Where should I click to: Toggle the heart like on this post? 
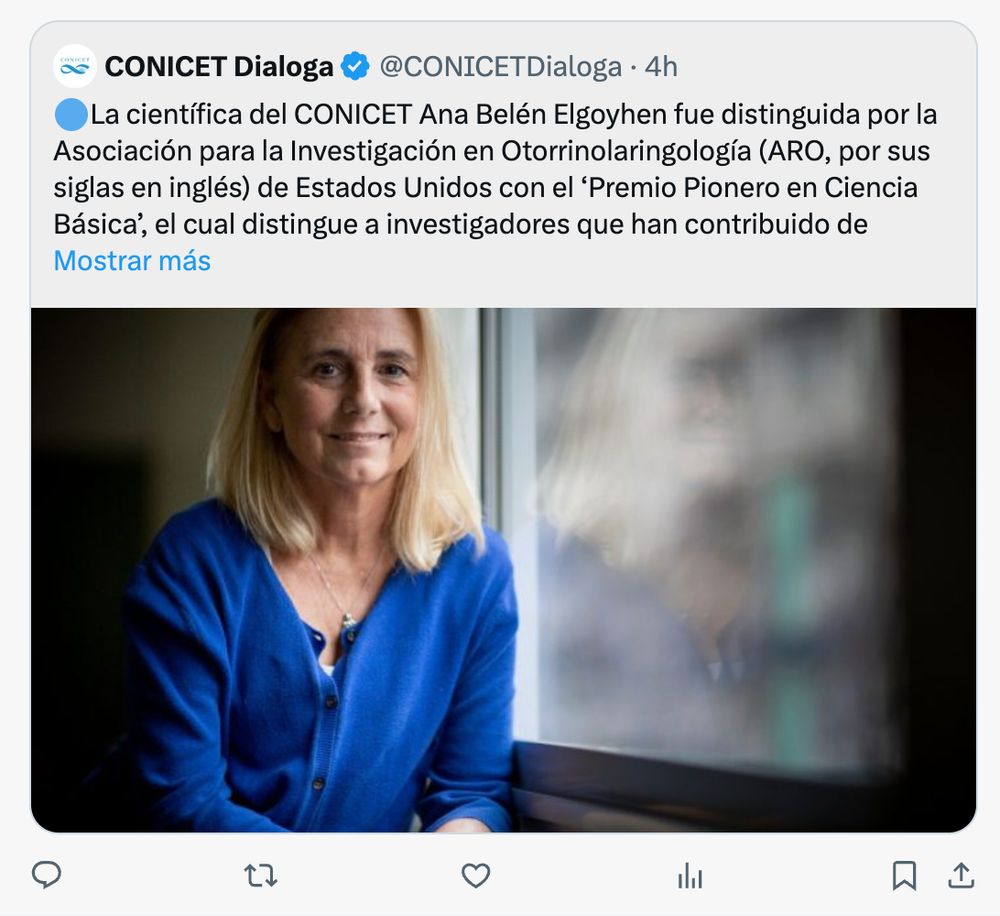click(476, 875)
